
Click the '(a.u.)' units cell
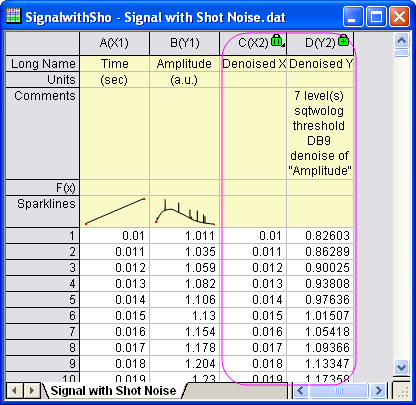point(185,80)
